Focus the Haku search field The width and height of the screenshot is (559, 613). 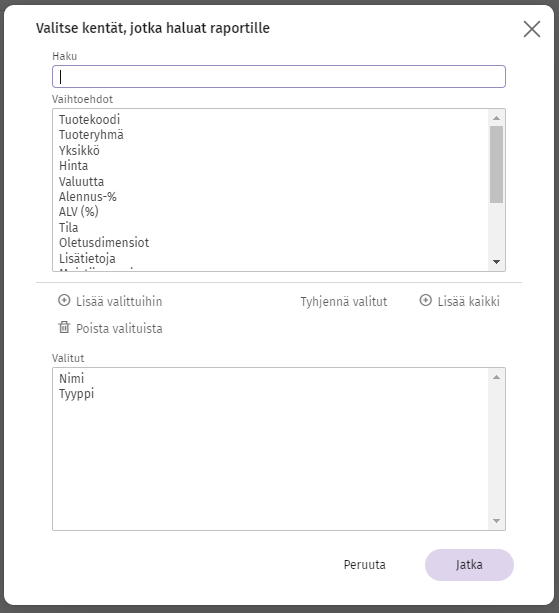[x=279, y=77]
